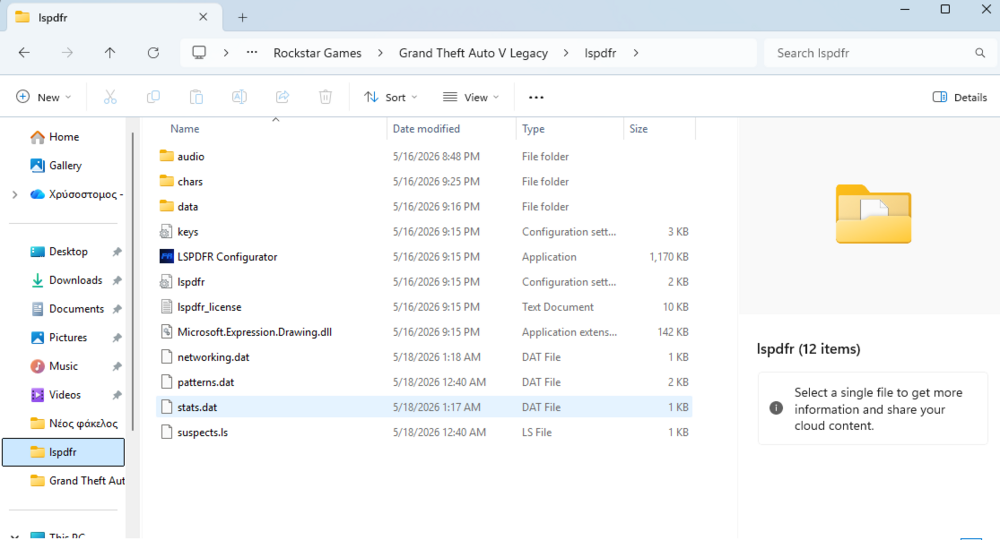Open the Sort dropdown menu
Screen dimensions: 1000x540
[x=391, y=97]
